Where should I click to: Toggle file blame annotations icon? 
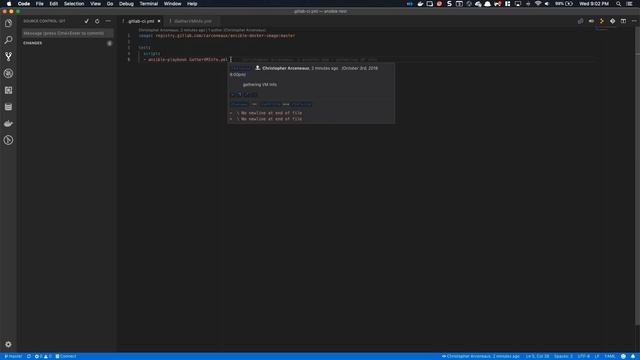591,21
